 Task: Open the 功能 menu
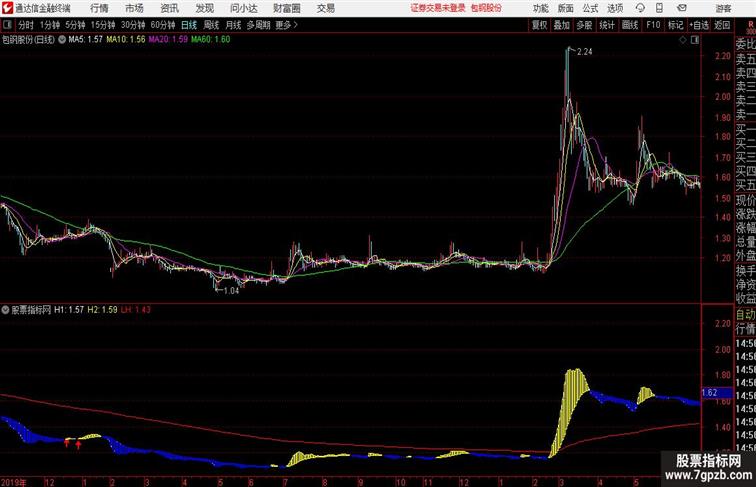[x=541, y=8]
